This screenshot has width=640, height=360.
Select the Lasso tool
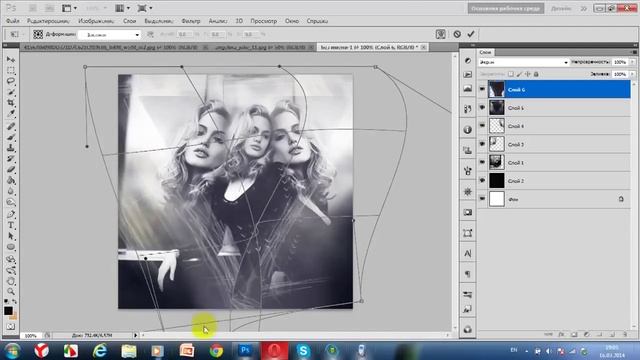pos(11,81)
